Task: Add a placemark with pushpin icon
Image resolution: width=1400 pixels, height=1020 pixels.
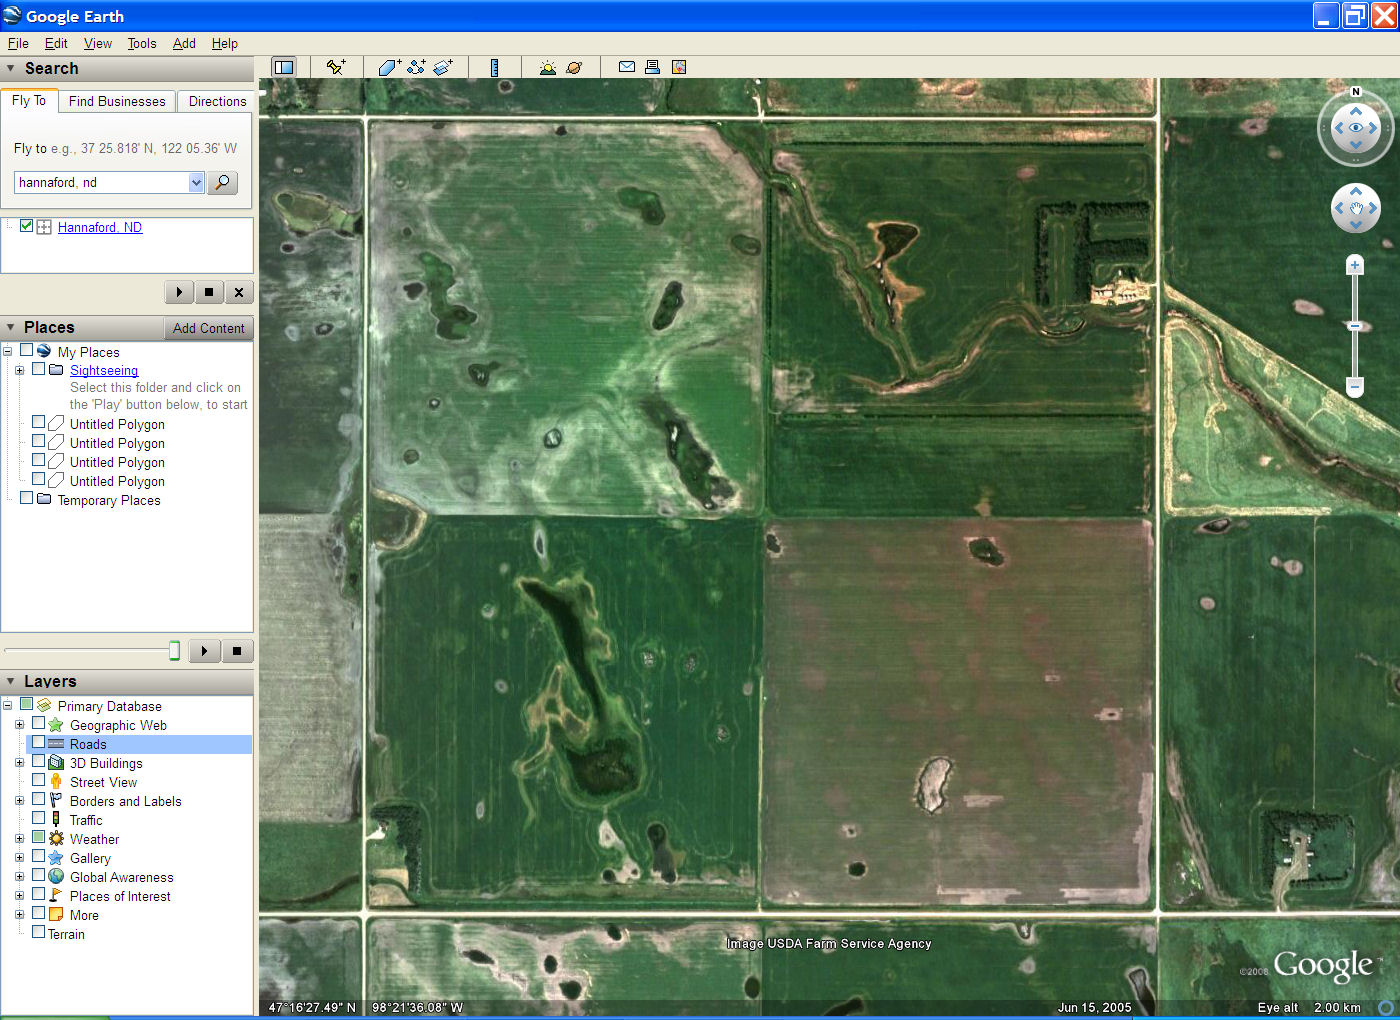Action: [x=336, y=67]
